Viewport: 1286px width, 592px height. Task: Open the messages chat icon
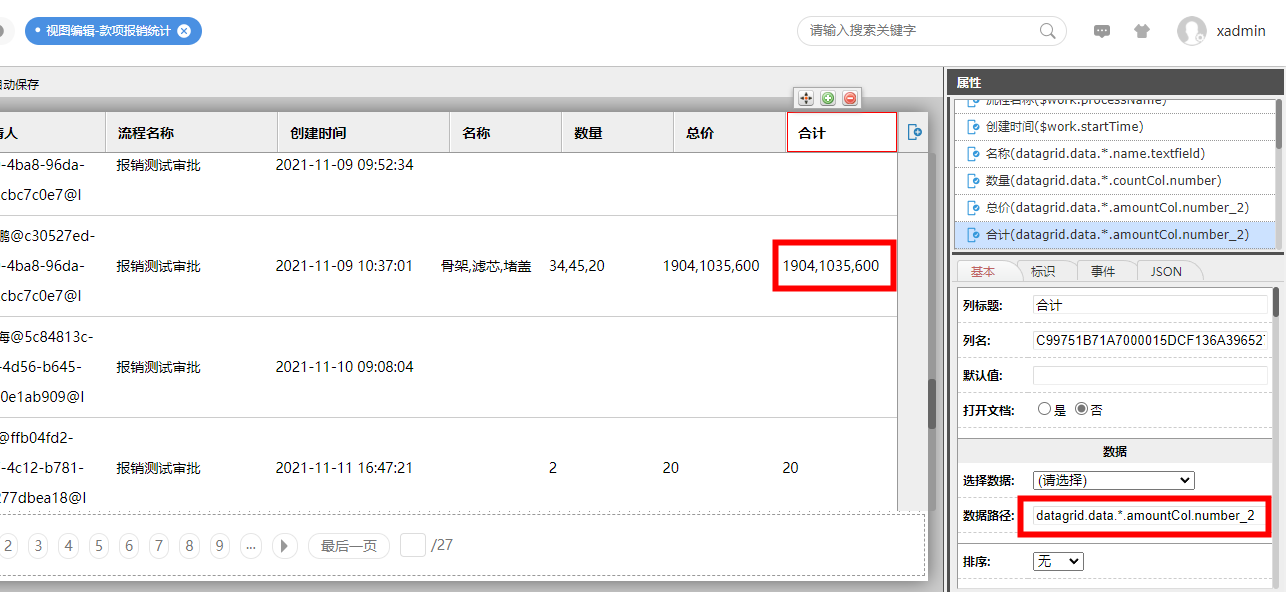(x=1102, y=31)
